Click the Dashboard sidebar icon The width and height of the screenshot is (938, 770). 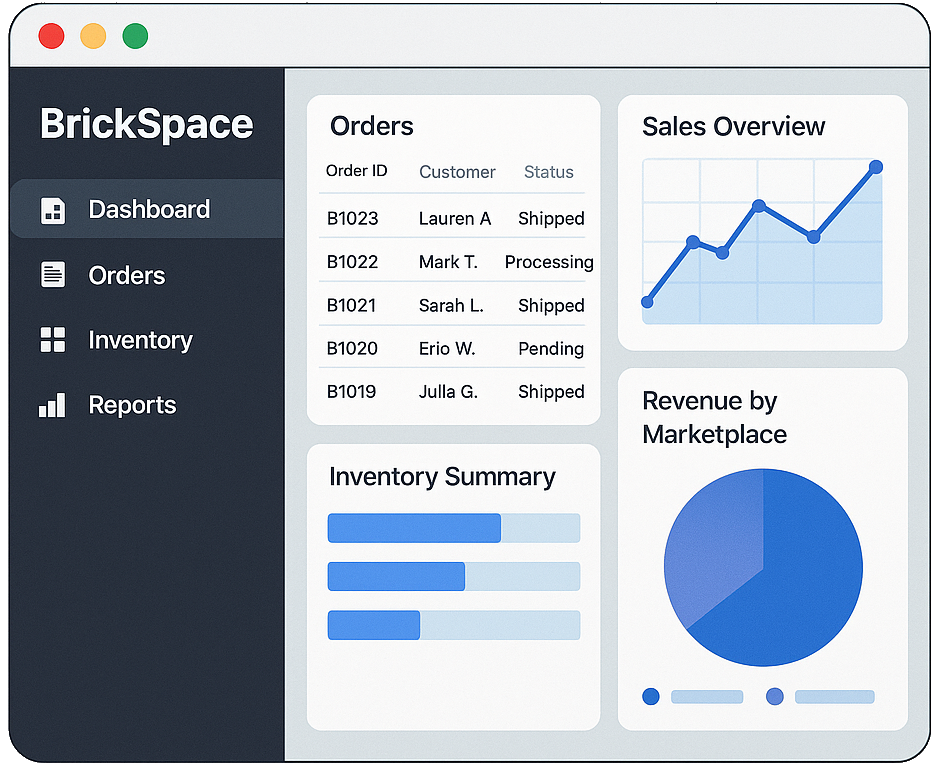[x=52, y=210]
